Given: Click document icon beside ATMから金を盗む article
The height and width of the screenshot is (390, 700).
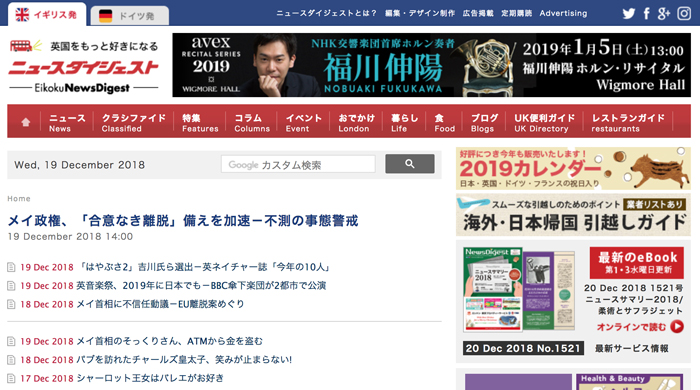Looking at the screenshot, I should (11, 341).
